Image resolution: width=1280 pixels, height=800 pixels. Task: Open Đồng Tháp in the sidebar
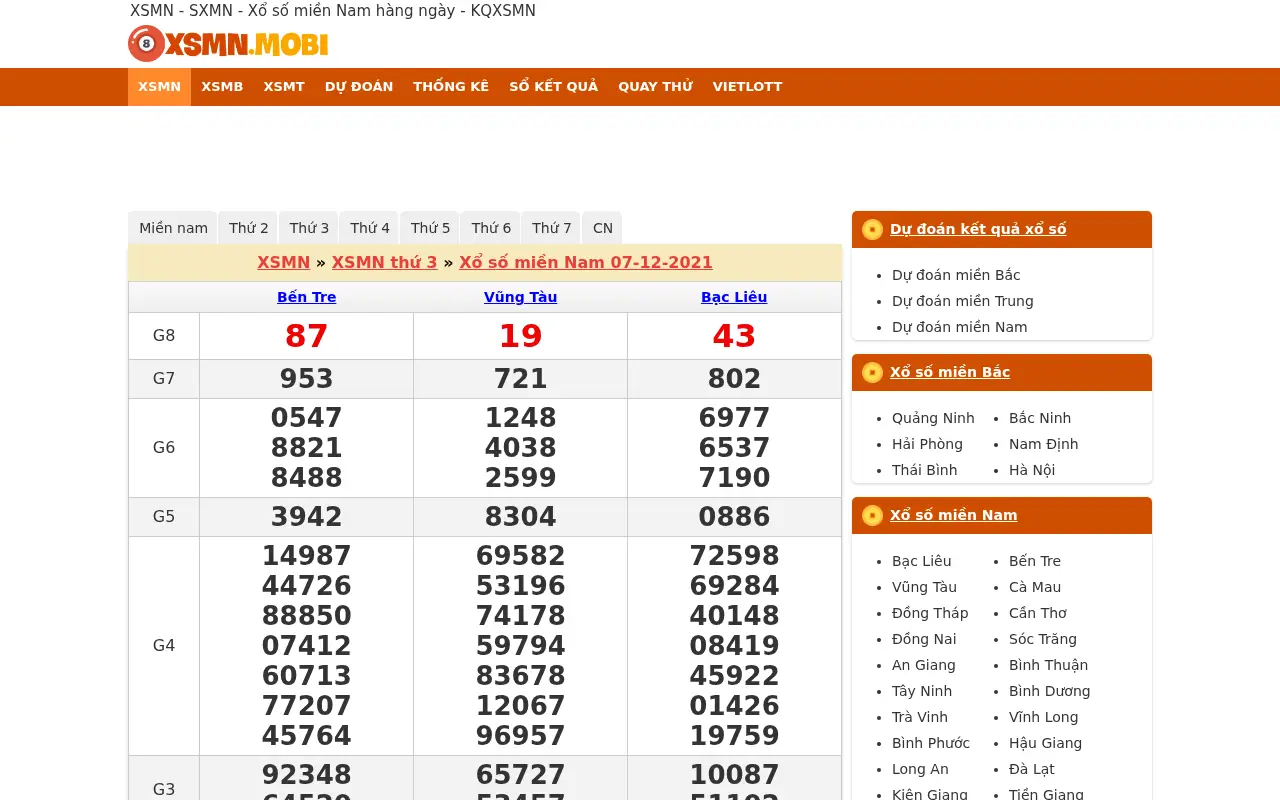(930, 613)
